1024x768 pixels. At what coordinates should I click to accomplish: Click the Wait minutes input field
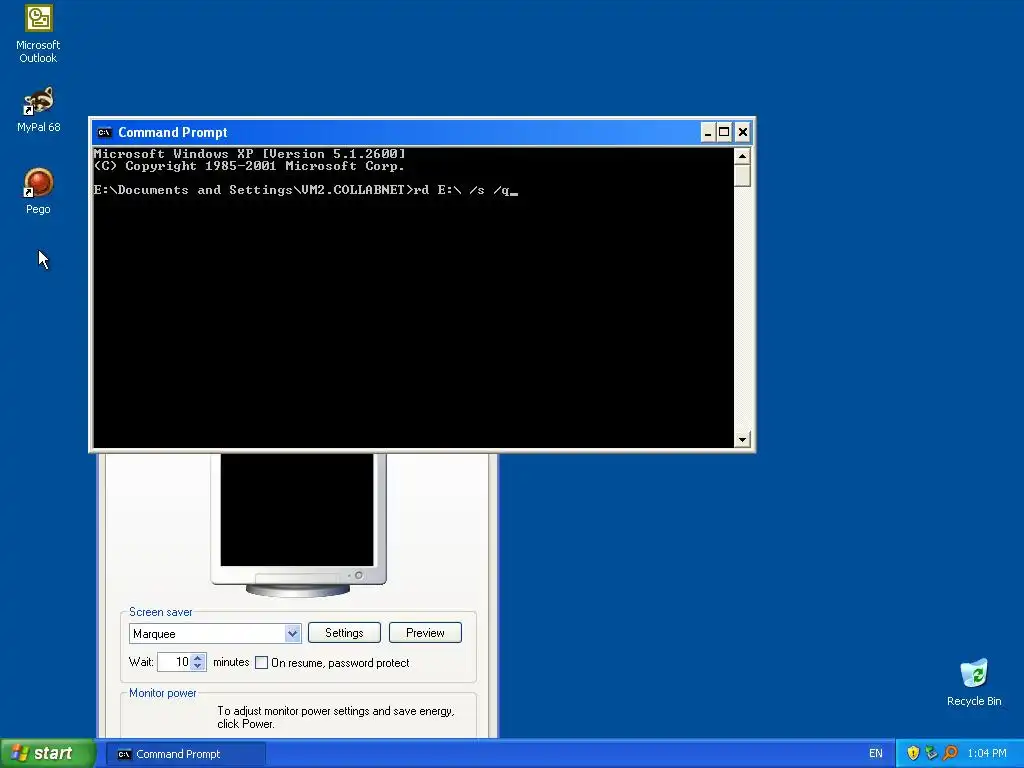174,662
